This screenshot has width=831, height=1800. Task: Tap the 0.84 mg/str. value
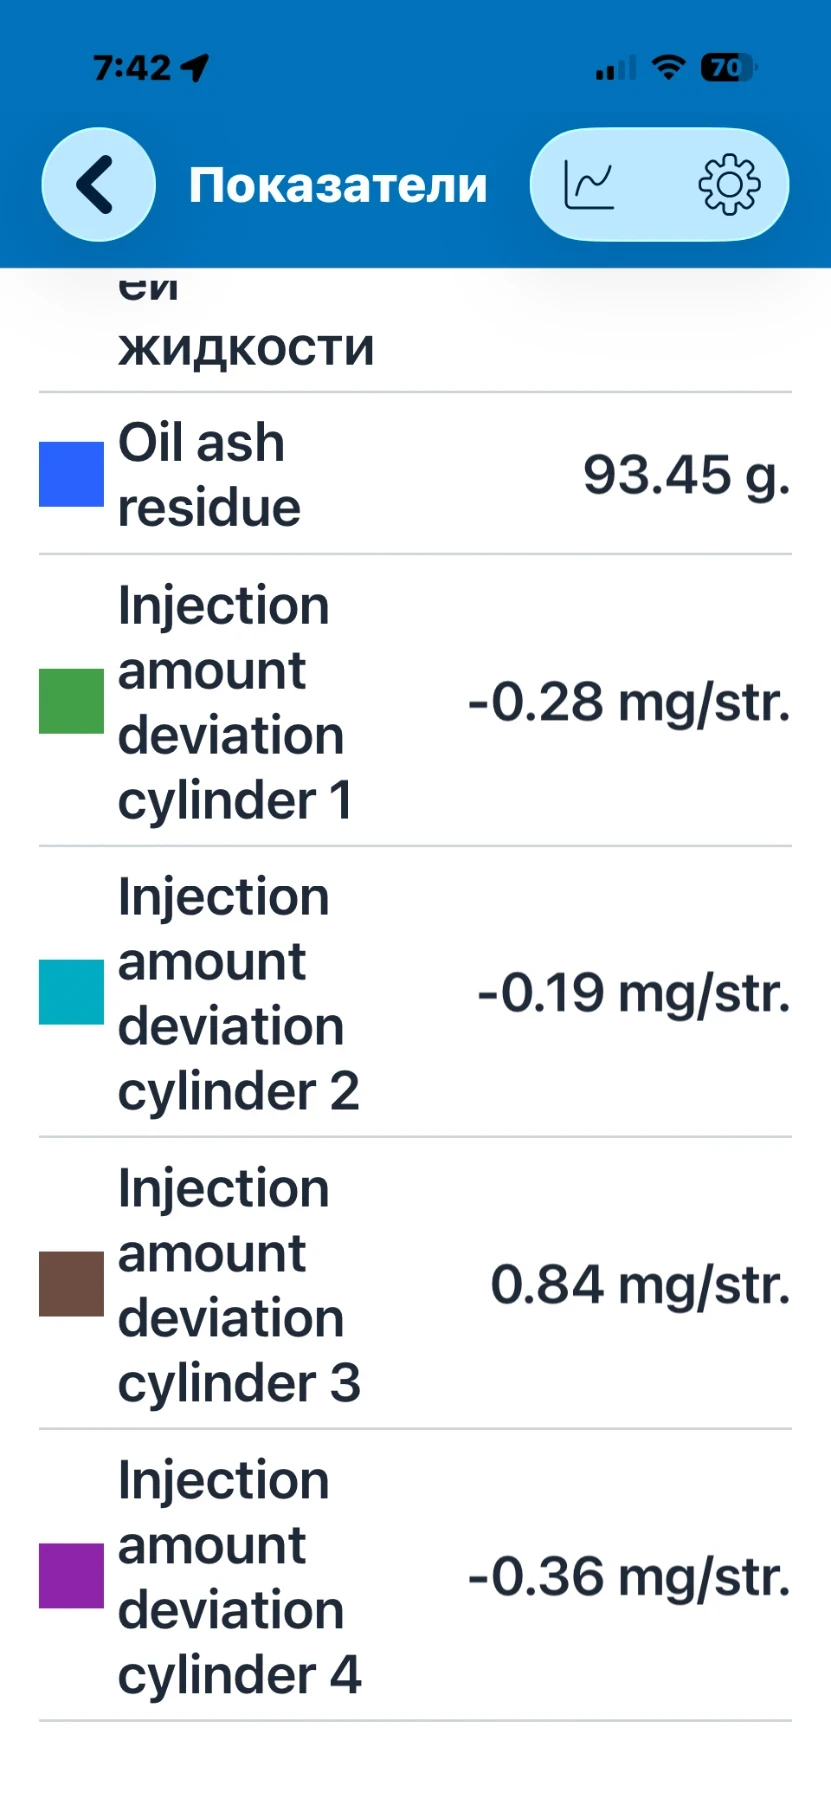click(641, 1285)
